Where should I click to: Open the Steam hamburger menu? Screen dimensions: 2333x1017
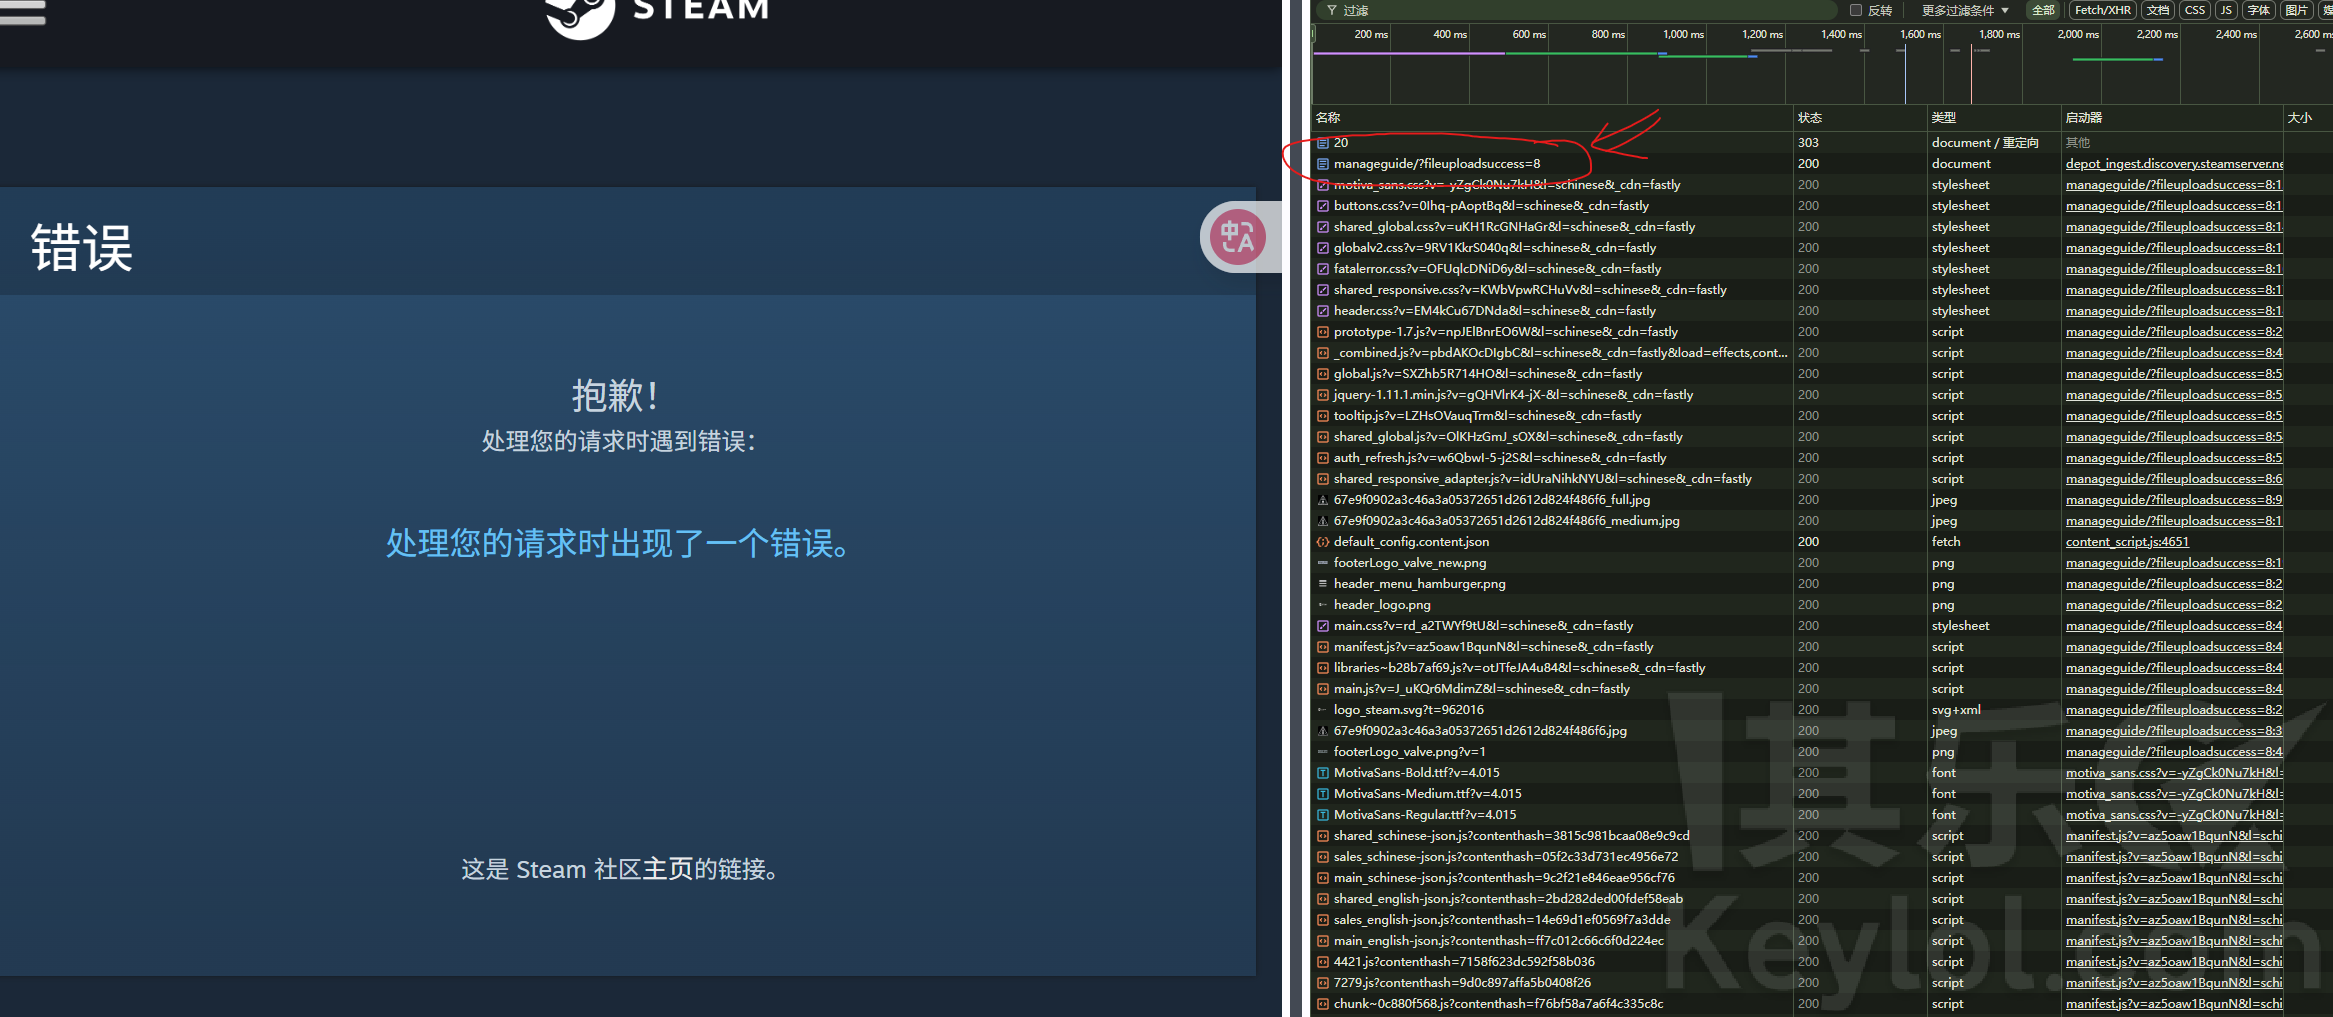point(22,11)
